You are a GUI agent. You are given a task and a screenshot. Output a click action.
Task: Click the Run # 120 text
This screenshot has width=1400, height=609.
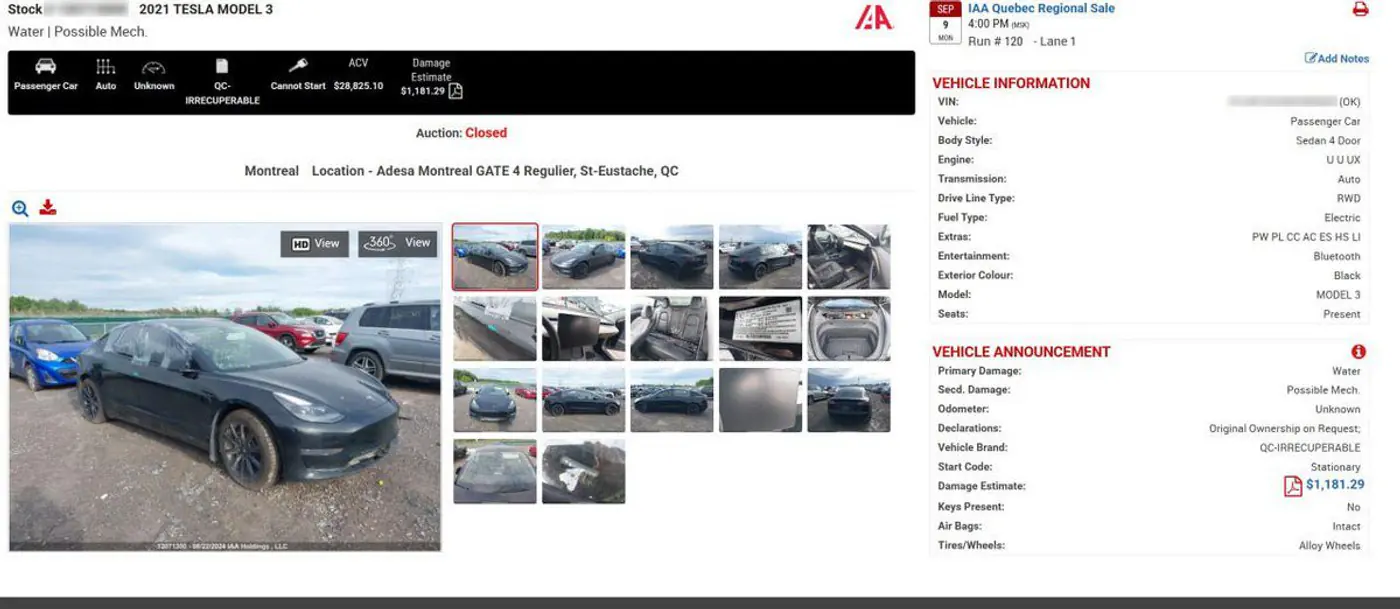coord(996,41)
